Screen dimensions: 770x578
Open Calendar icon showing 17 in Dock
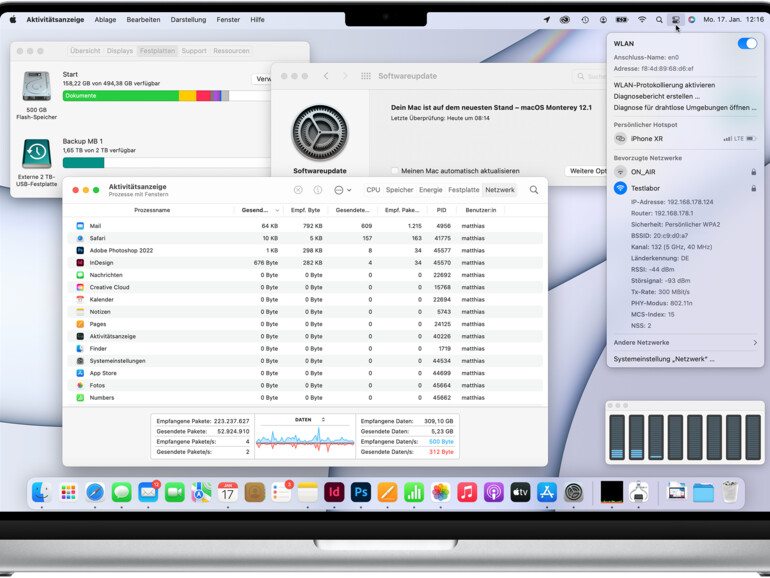227,492
